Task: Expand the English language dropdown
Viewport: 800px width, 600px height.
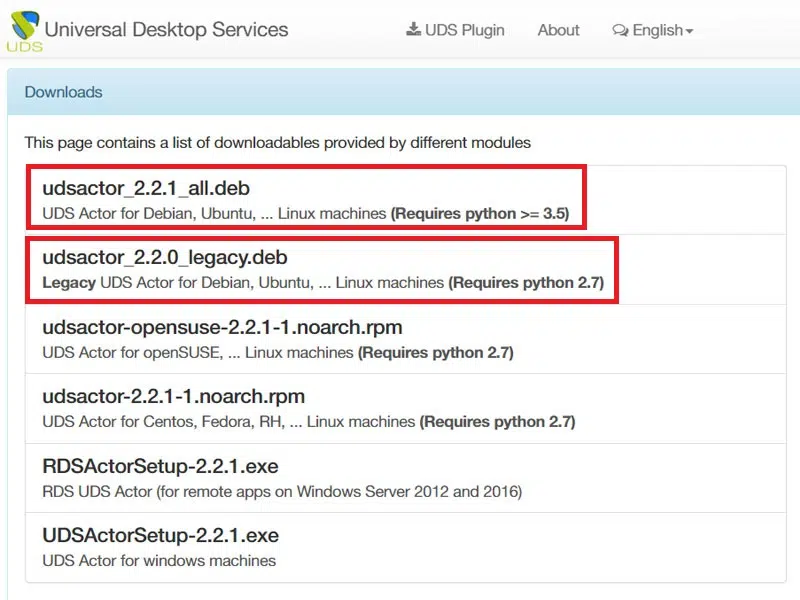Action: click(653, 31)
